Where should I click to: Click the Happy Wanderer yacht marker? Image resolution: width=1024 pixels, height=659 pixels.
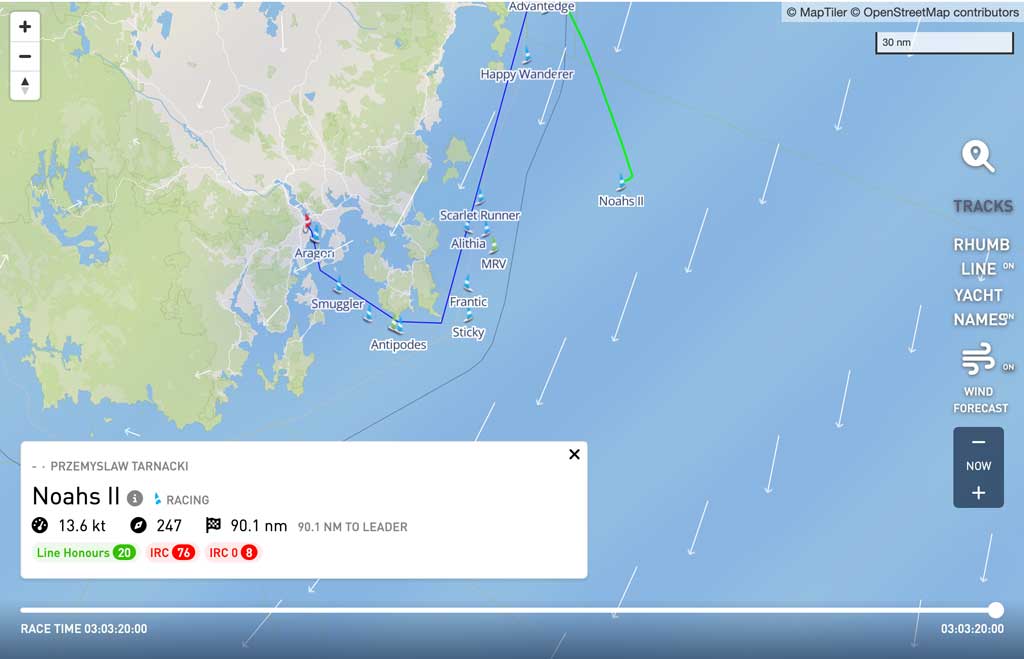(527, 55)
